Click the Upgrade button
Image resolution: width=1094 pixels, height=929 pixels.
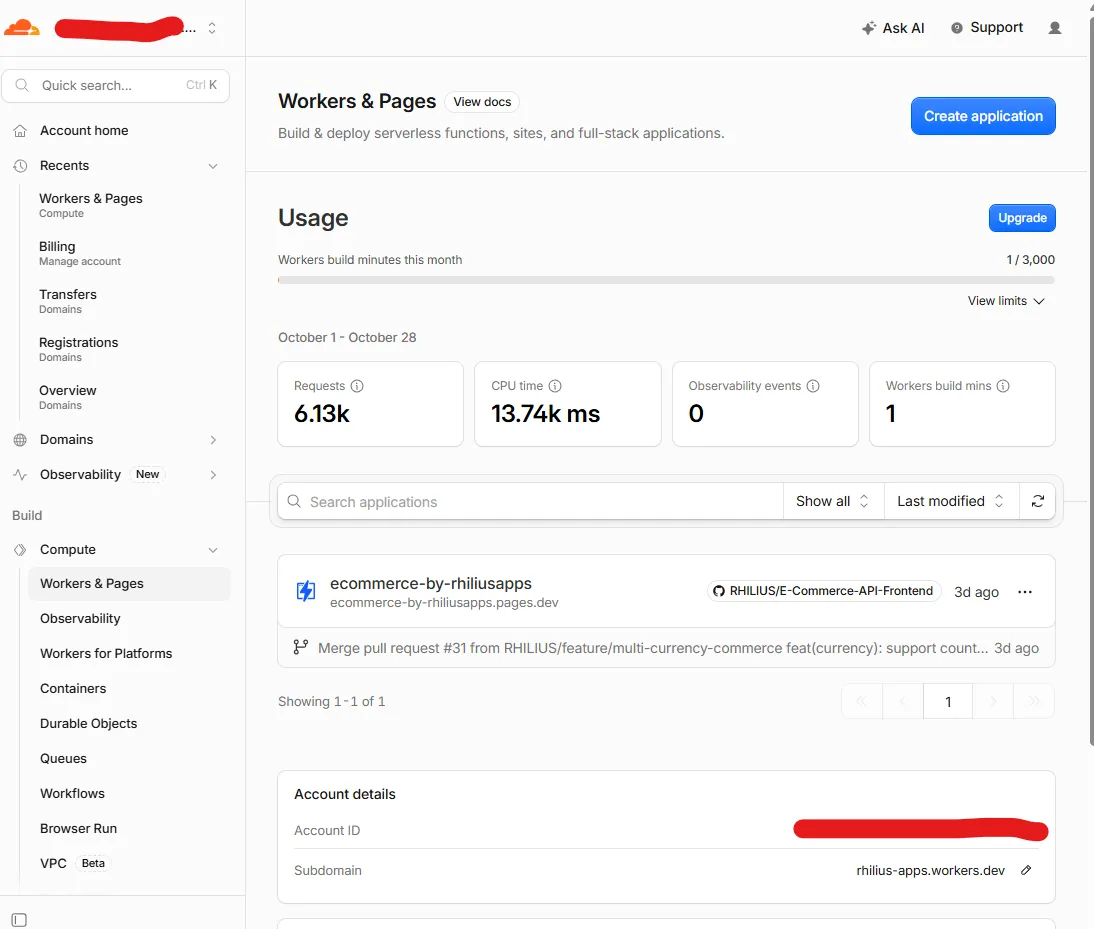coord(1021,218)
